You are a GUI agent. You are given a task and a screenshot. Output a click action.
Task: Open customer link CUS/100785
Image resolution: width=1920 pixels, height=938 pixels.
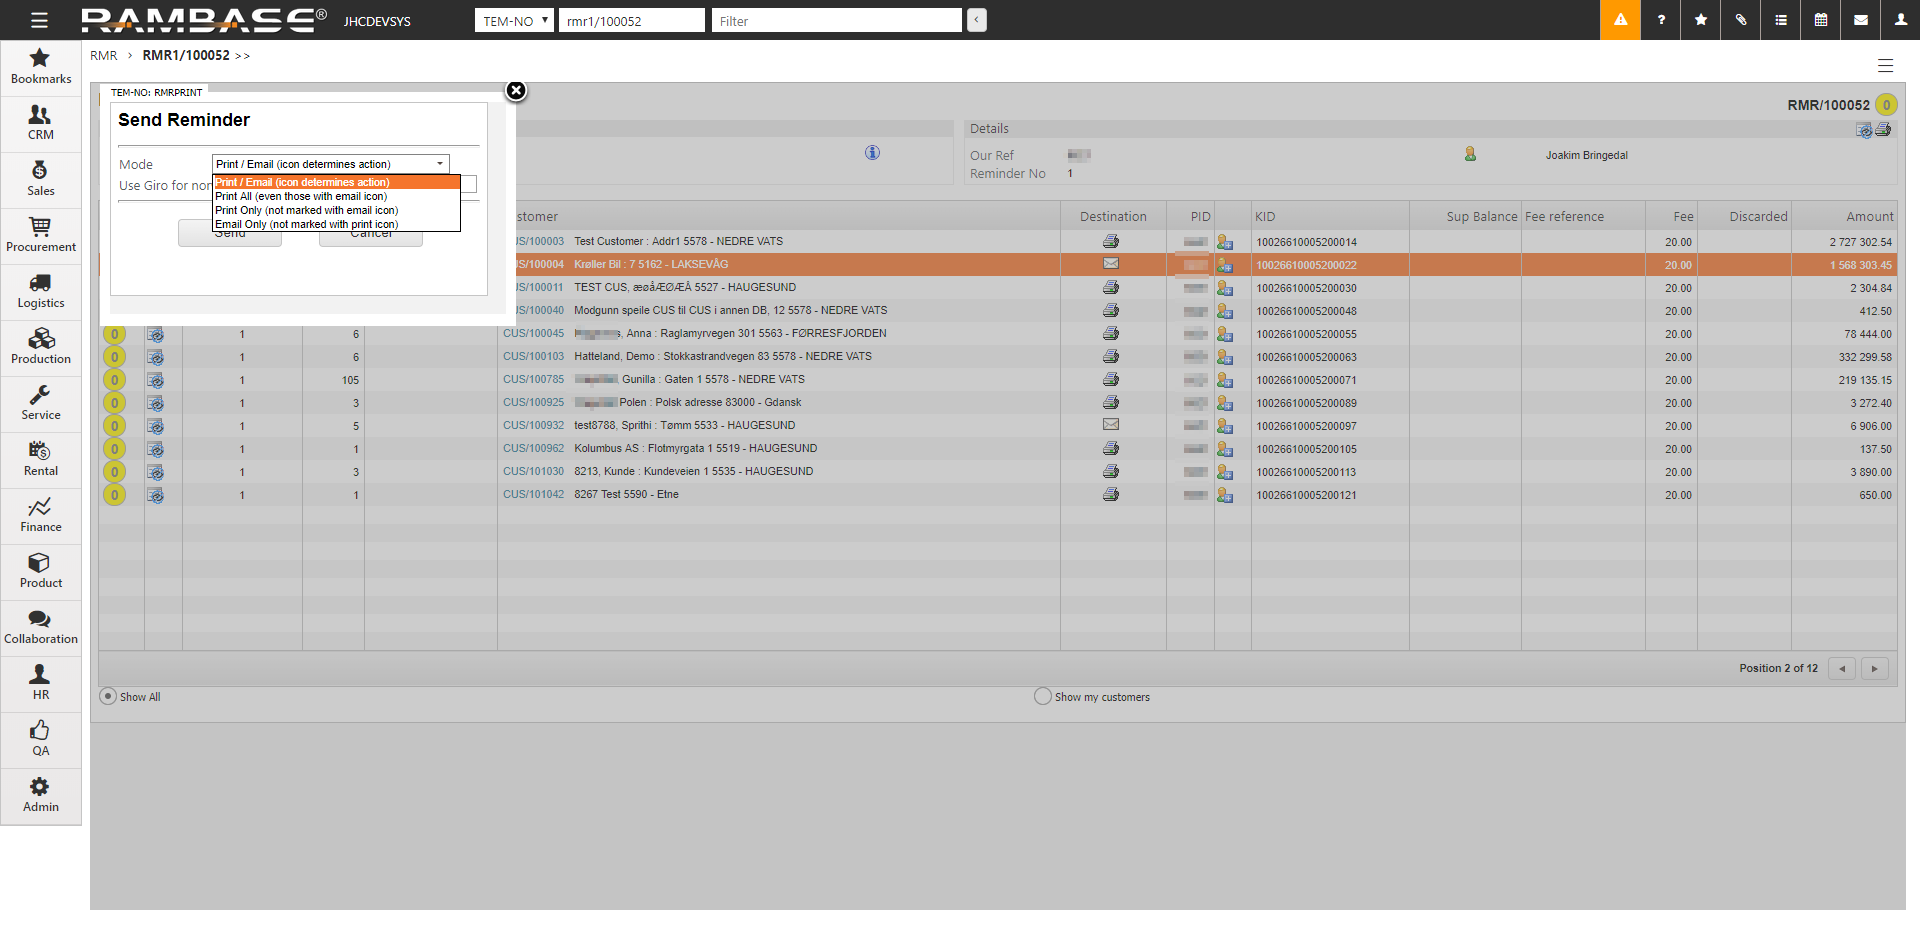[533, 380]
